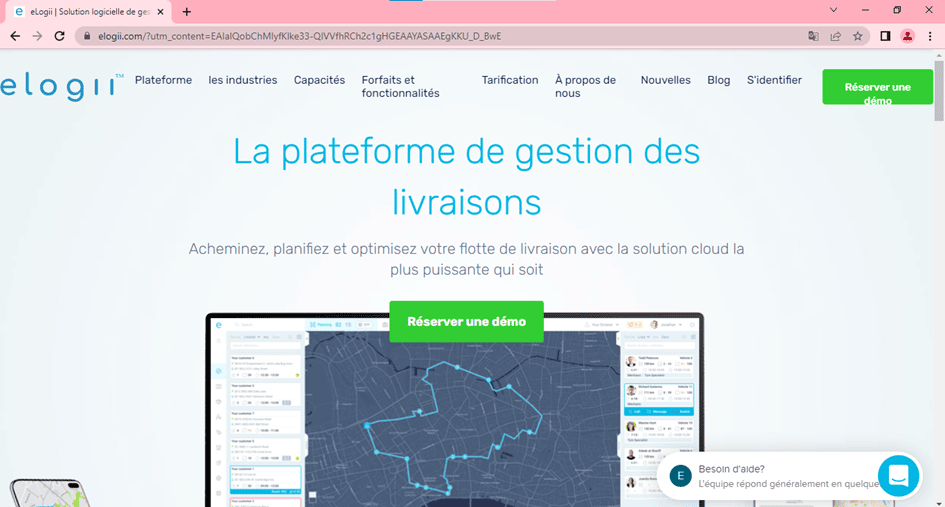Go to the Tarification page
Screen dimensions: 945x507
click(x=510, y=80)
